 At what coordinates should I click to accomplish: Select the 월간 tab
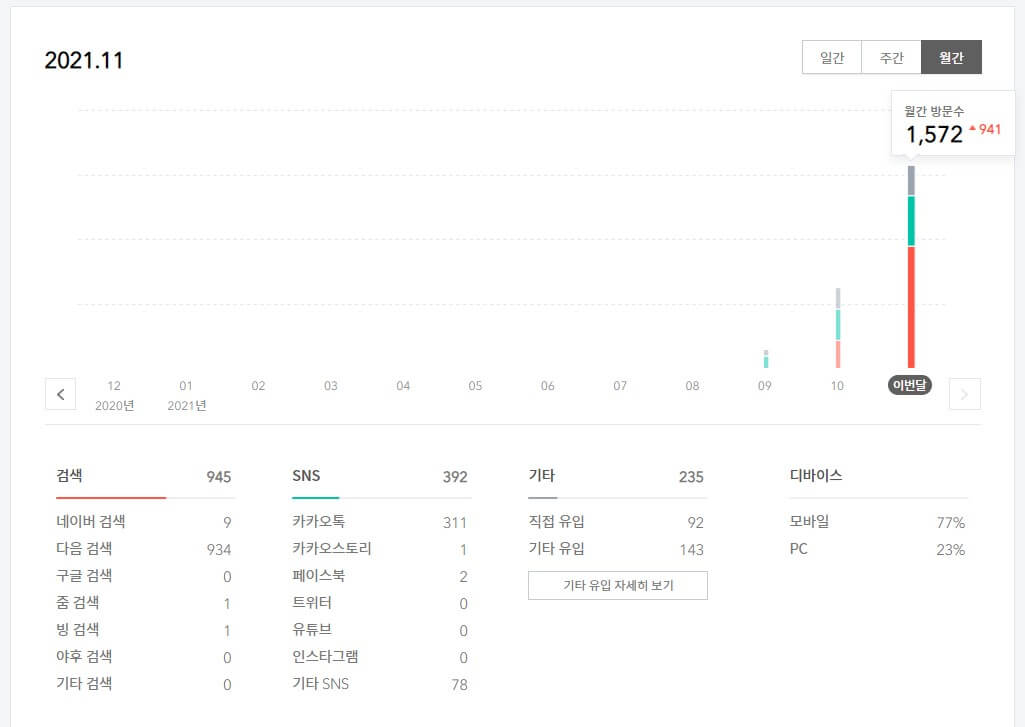[950, 57]
